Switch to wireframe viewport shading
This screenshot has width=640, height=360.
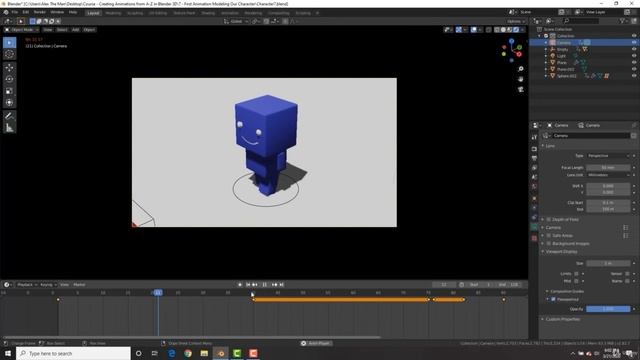(x=497, y=30)
